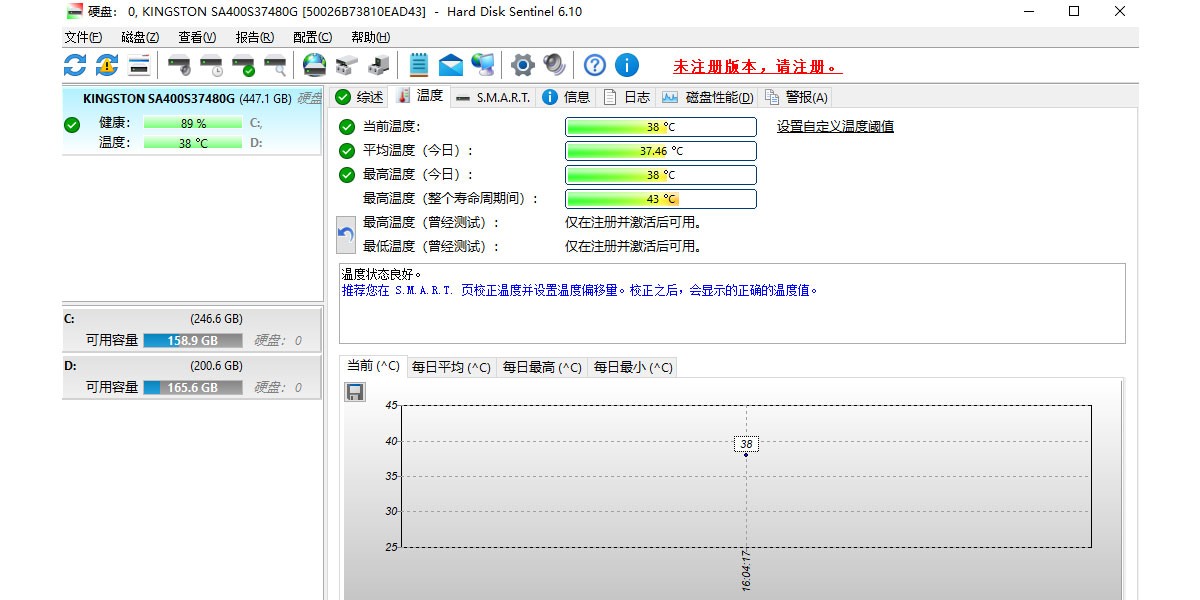
Task: Click the 89 % health bar
Action: coord(193,123)
